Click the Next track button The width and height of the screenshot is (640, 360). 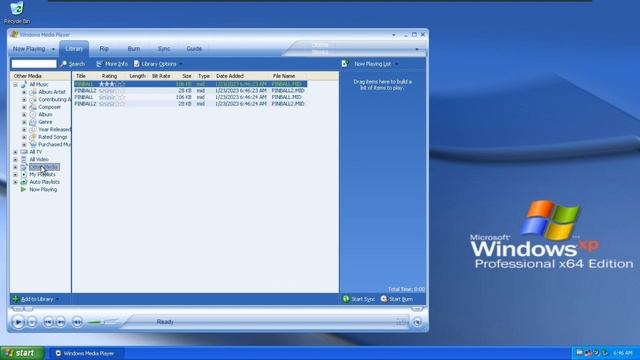point(60,322)
